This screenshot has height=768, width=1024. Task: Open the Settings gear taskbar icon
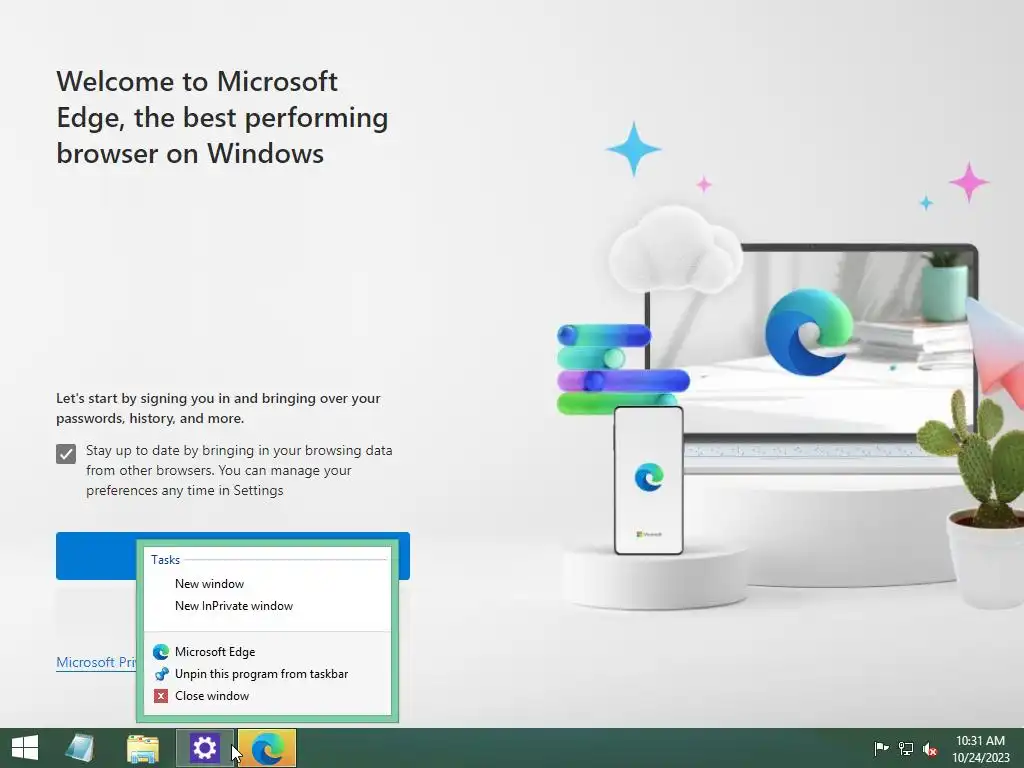point(204,748)
